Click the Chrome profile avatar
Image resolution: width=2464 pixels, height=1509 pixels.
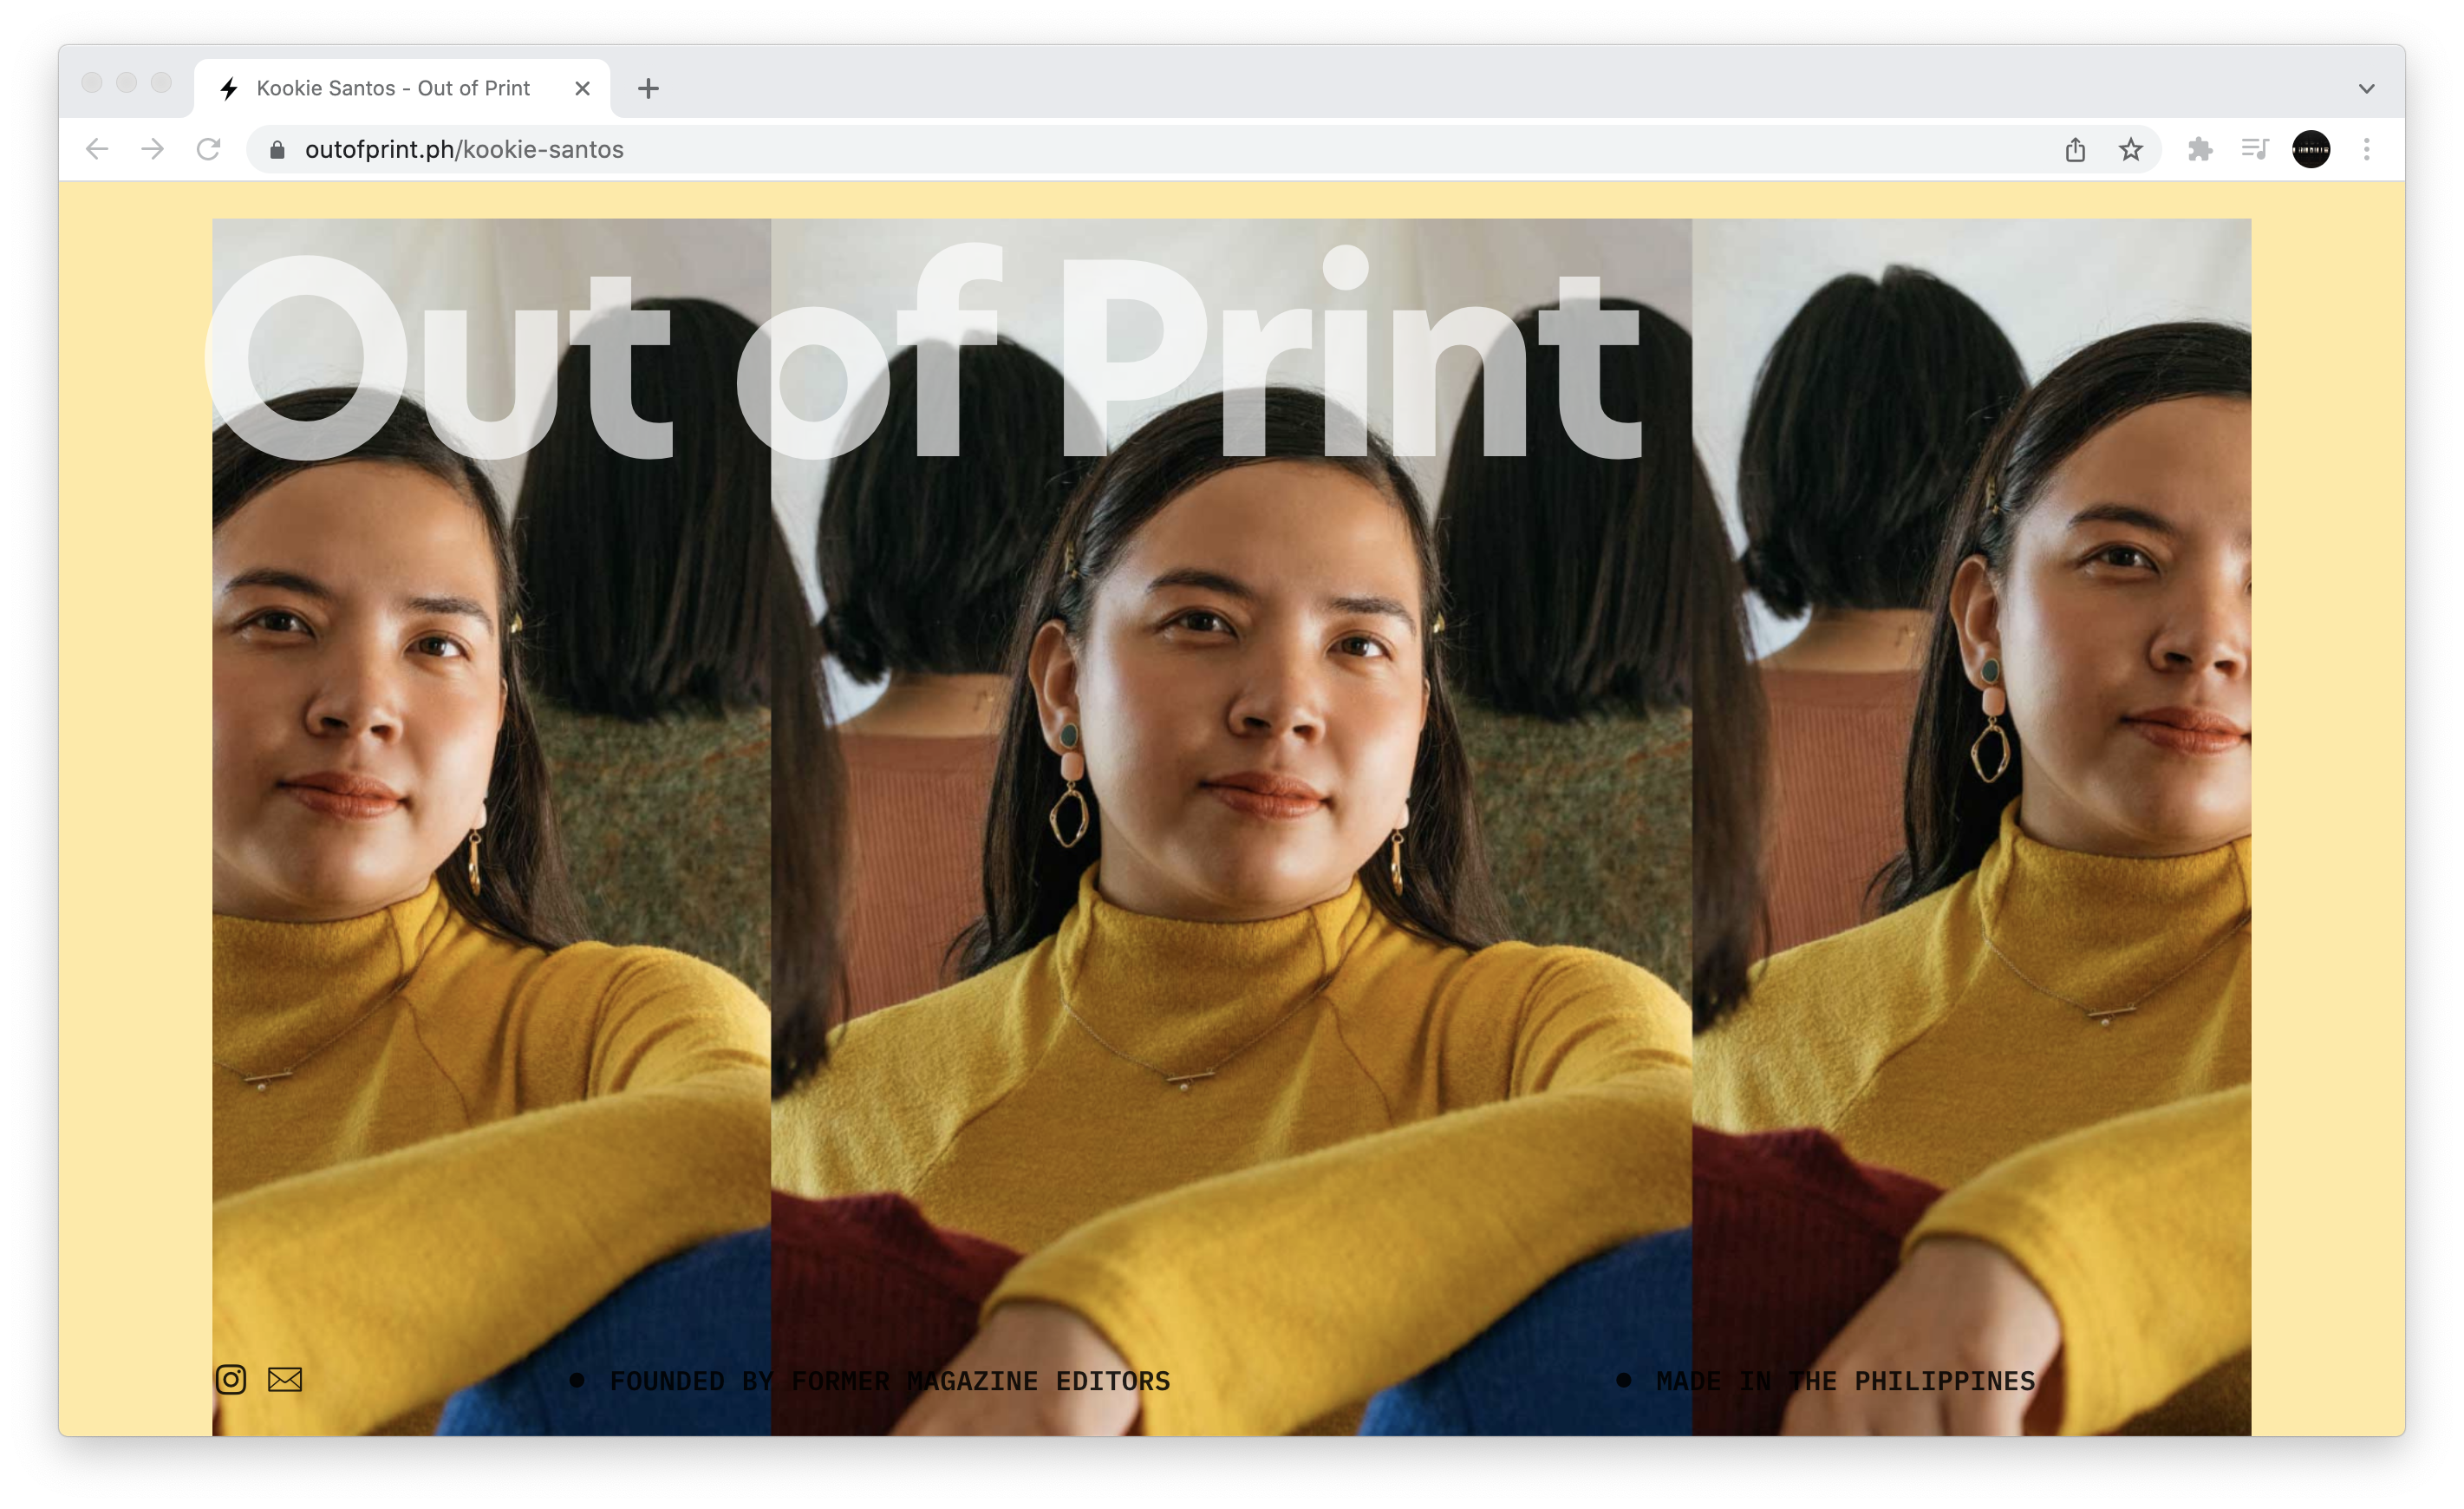tap(2311, 150)
